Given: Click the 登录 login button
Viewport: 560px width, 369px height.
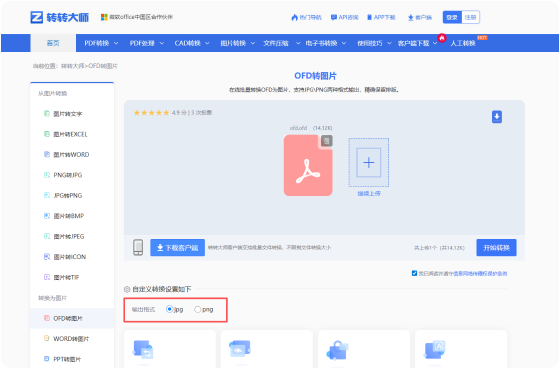Looking at the screenshot, I should 452,17.
